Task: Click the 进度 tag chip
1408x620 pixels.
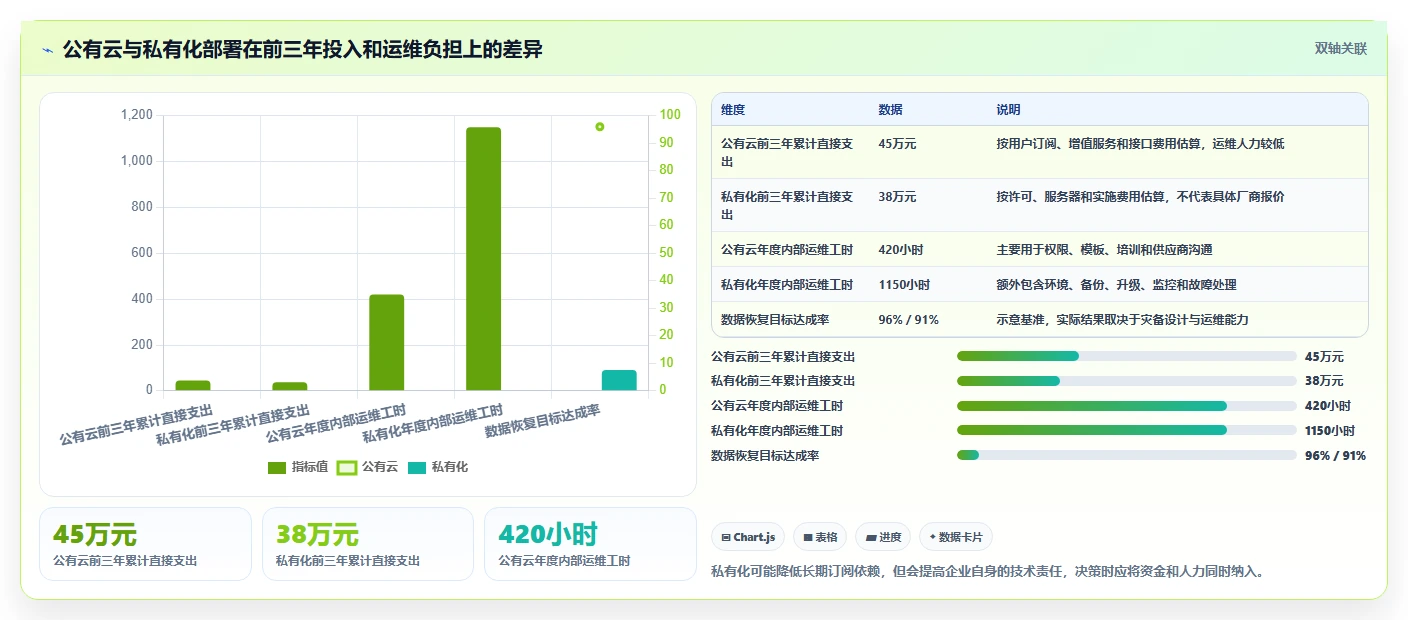Action: [883, 537]
